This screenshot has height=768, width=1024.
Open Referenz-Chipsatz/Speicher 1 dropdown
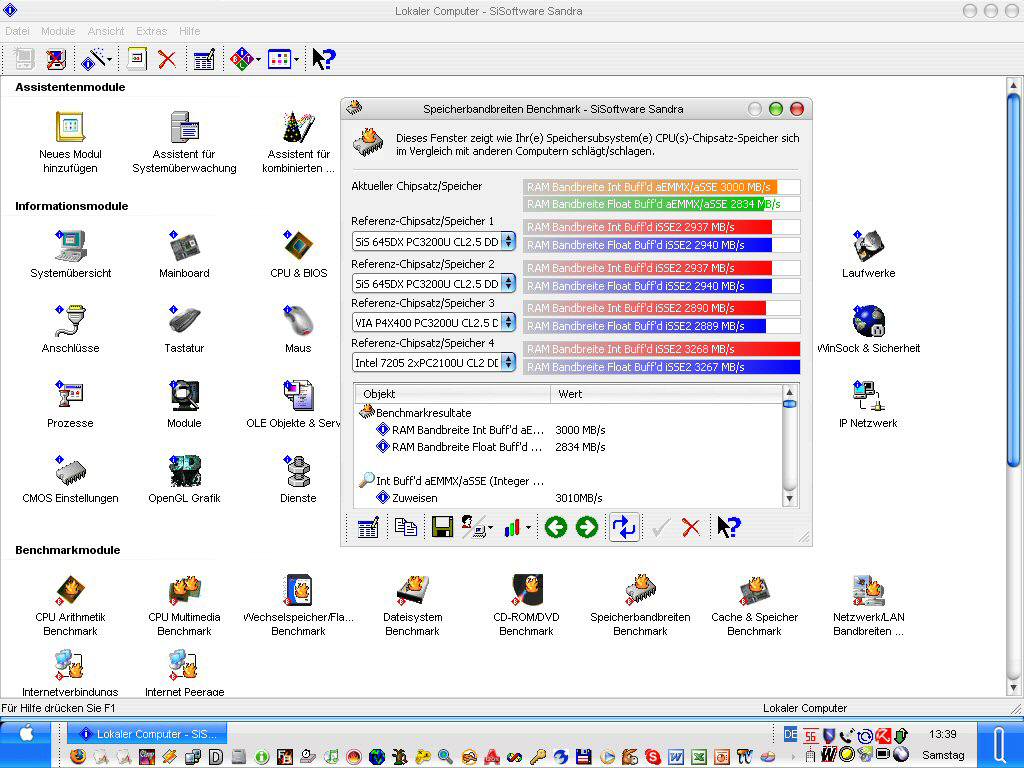(x=434, y=242)
